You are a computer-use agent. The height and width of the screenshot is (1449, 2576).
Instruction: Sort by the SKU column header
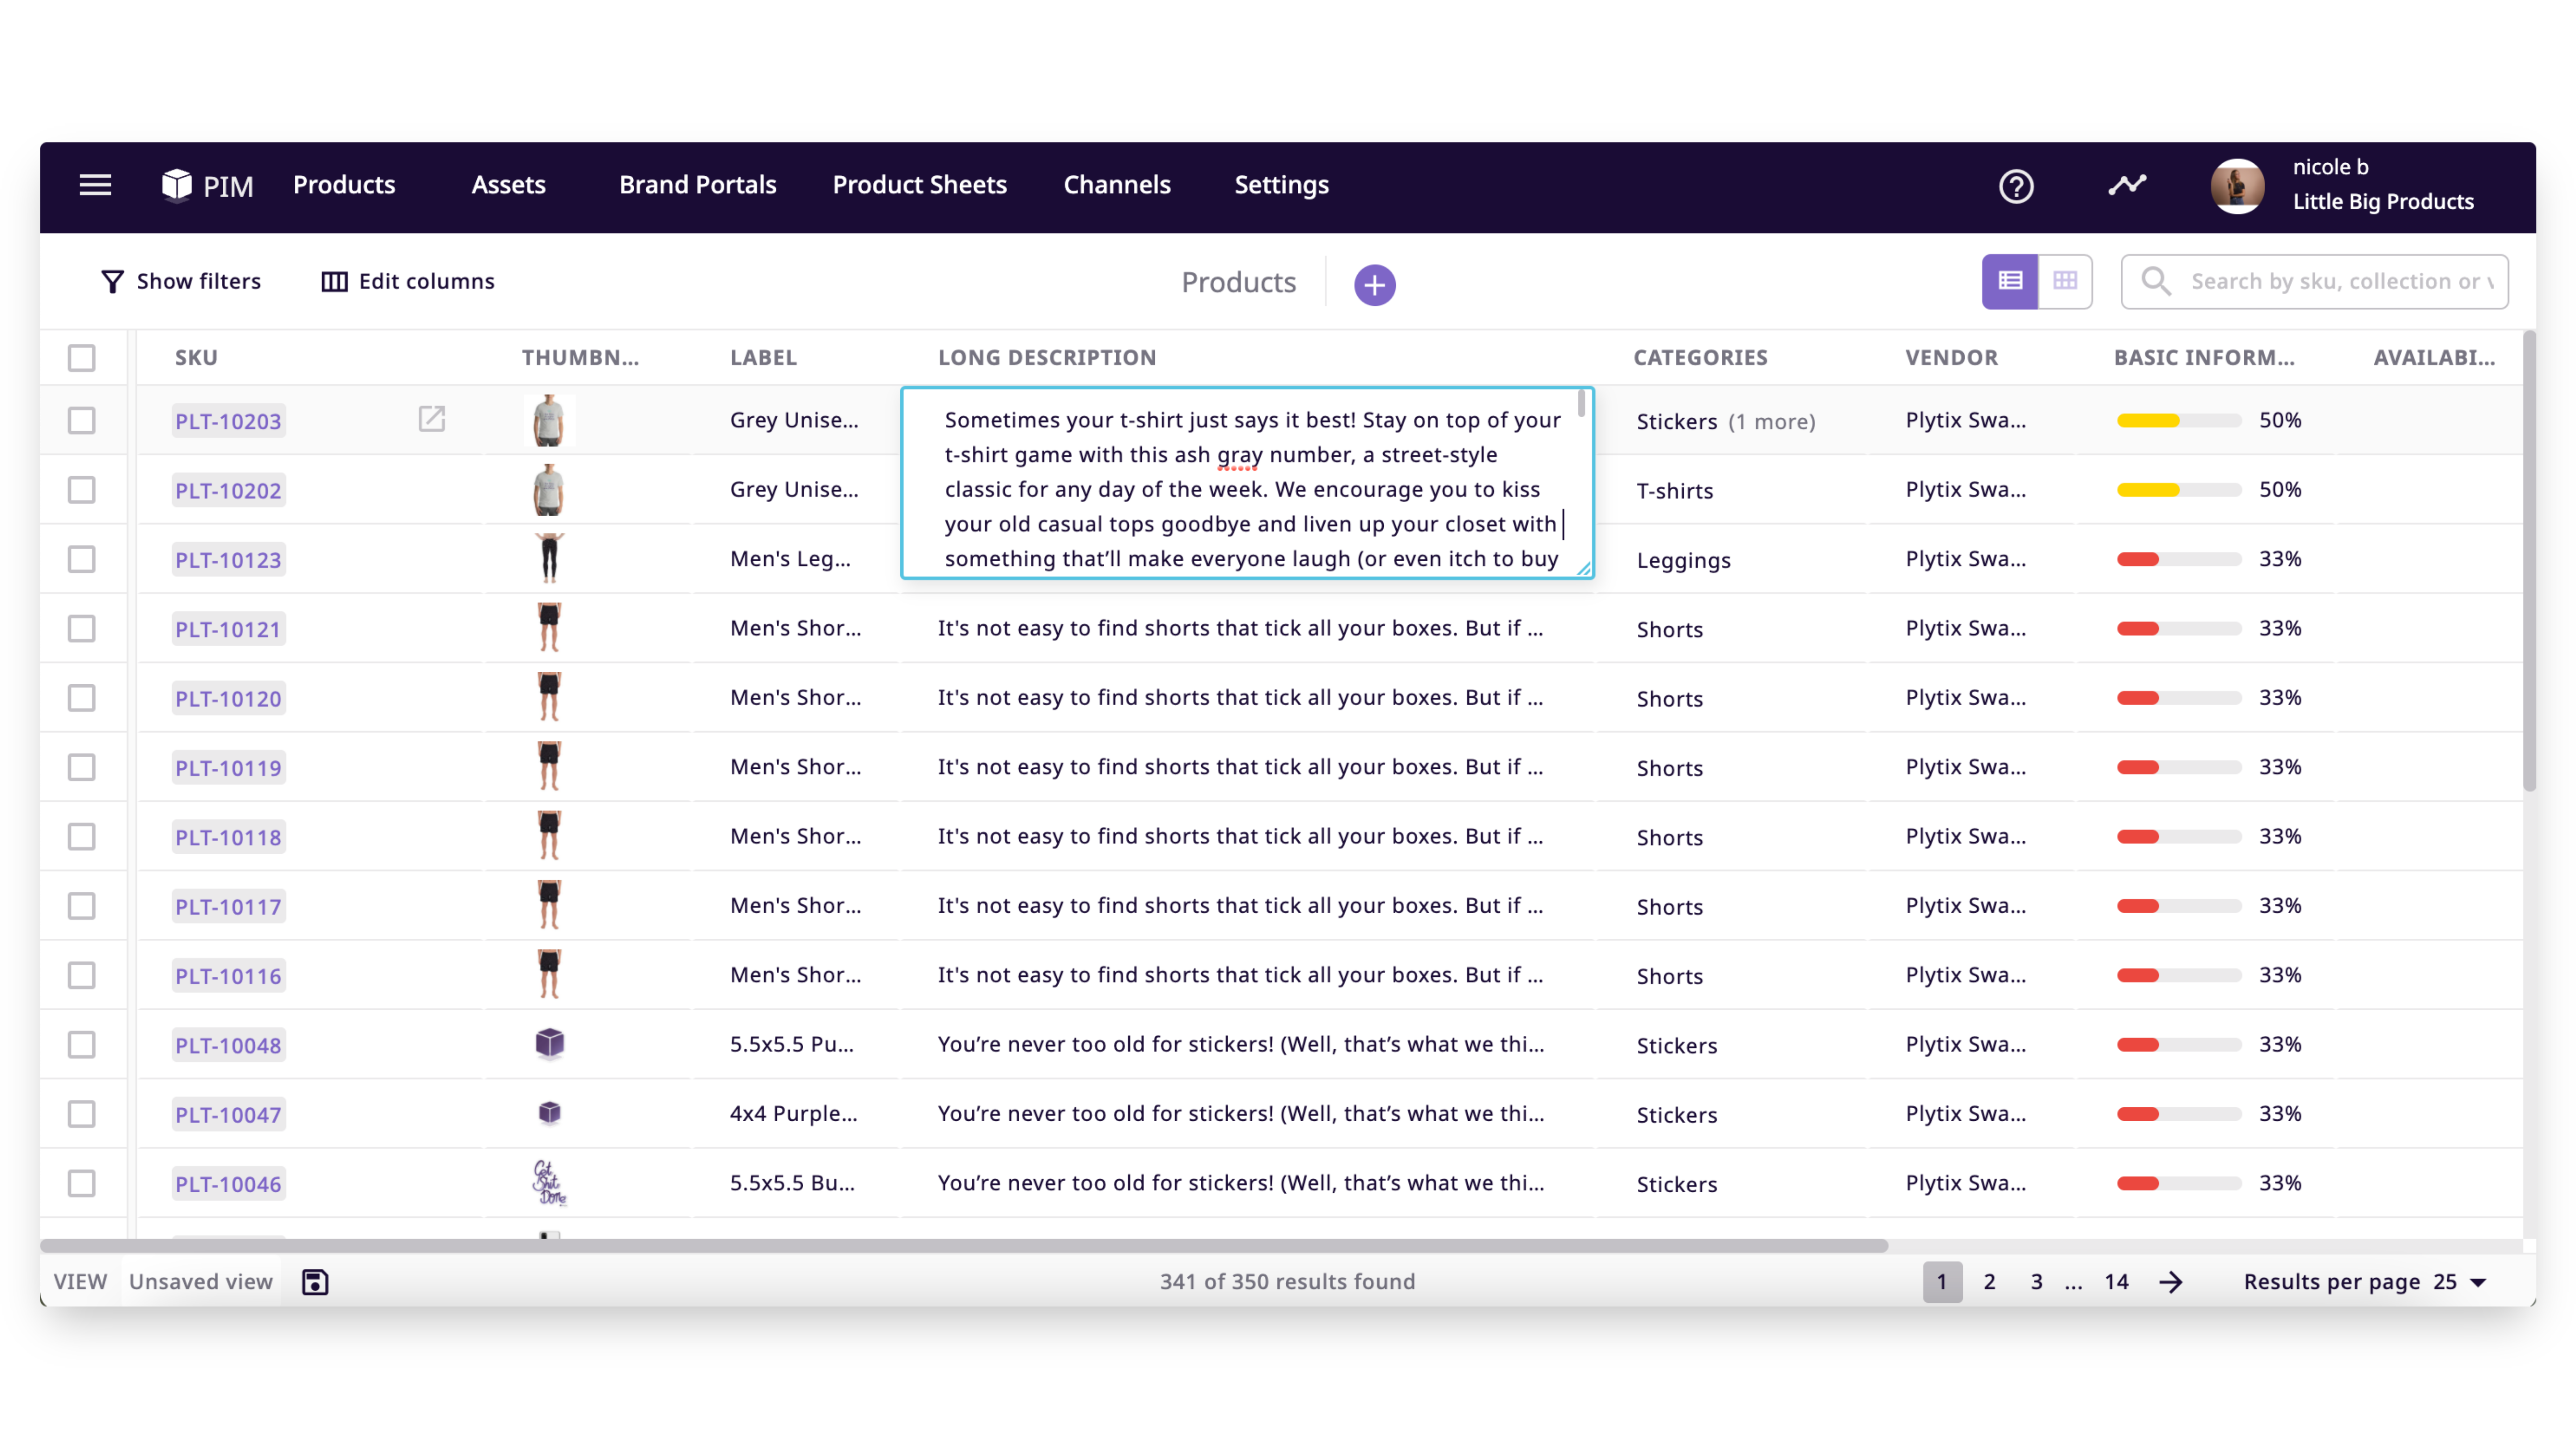pos(196,358)
